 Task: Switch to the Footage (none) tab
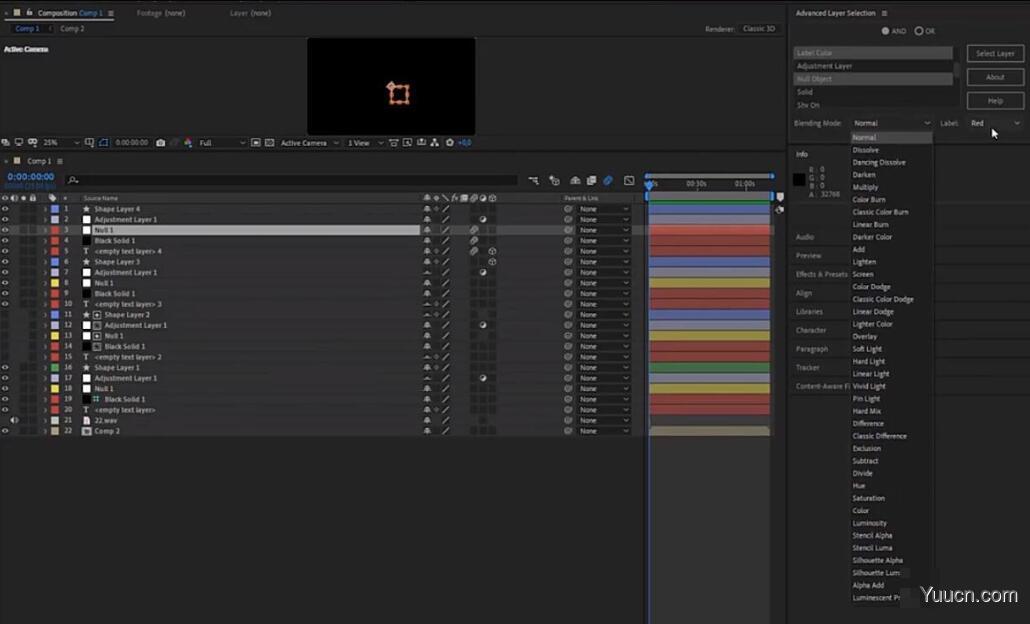pos(161,13)
